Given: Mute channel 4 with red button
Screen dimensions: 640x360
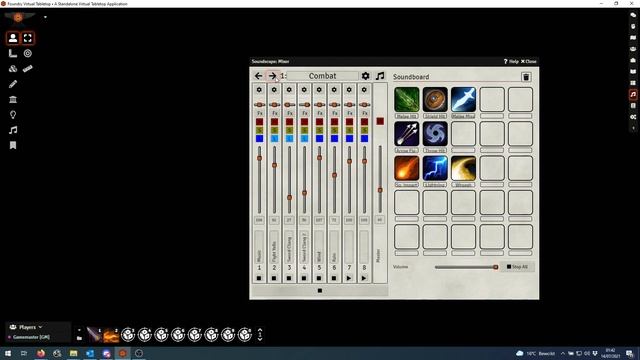Looking at the screenshot, I should (304, 122).
